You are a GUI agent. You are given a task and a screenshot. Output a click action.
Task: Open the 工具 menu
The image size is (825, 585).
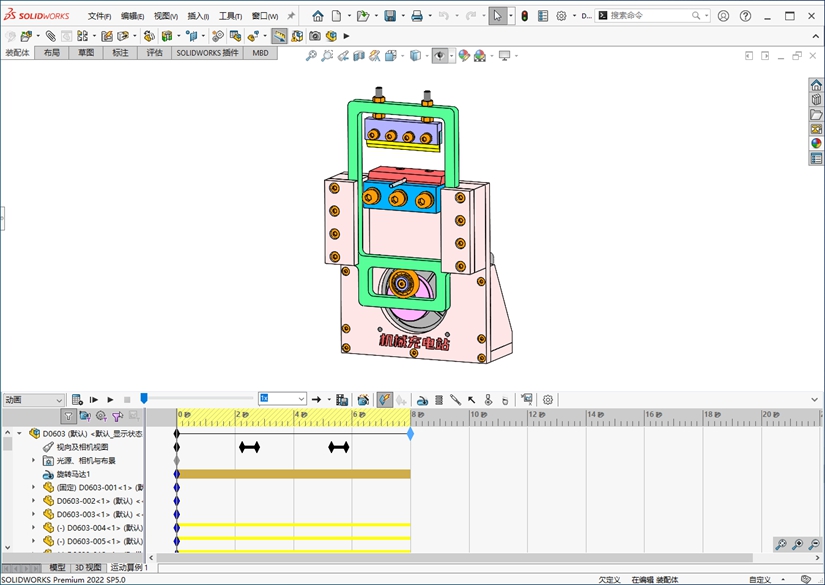click(x=230, y=16)
